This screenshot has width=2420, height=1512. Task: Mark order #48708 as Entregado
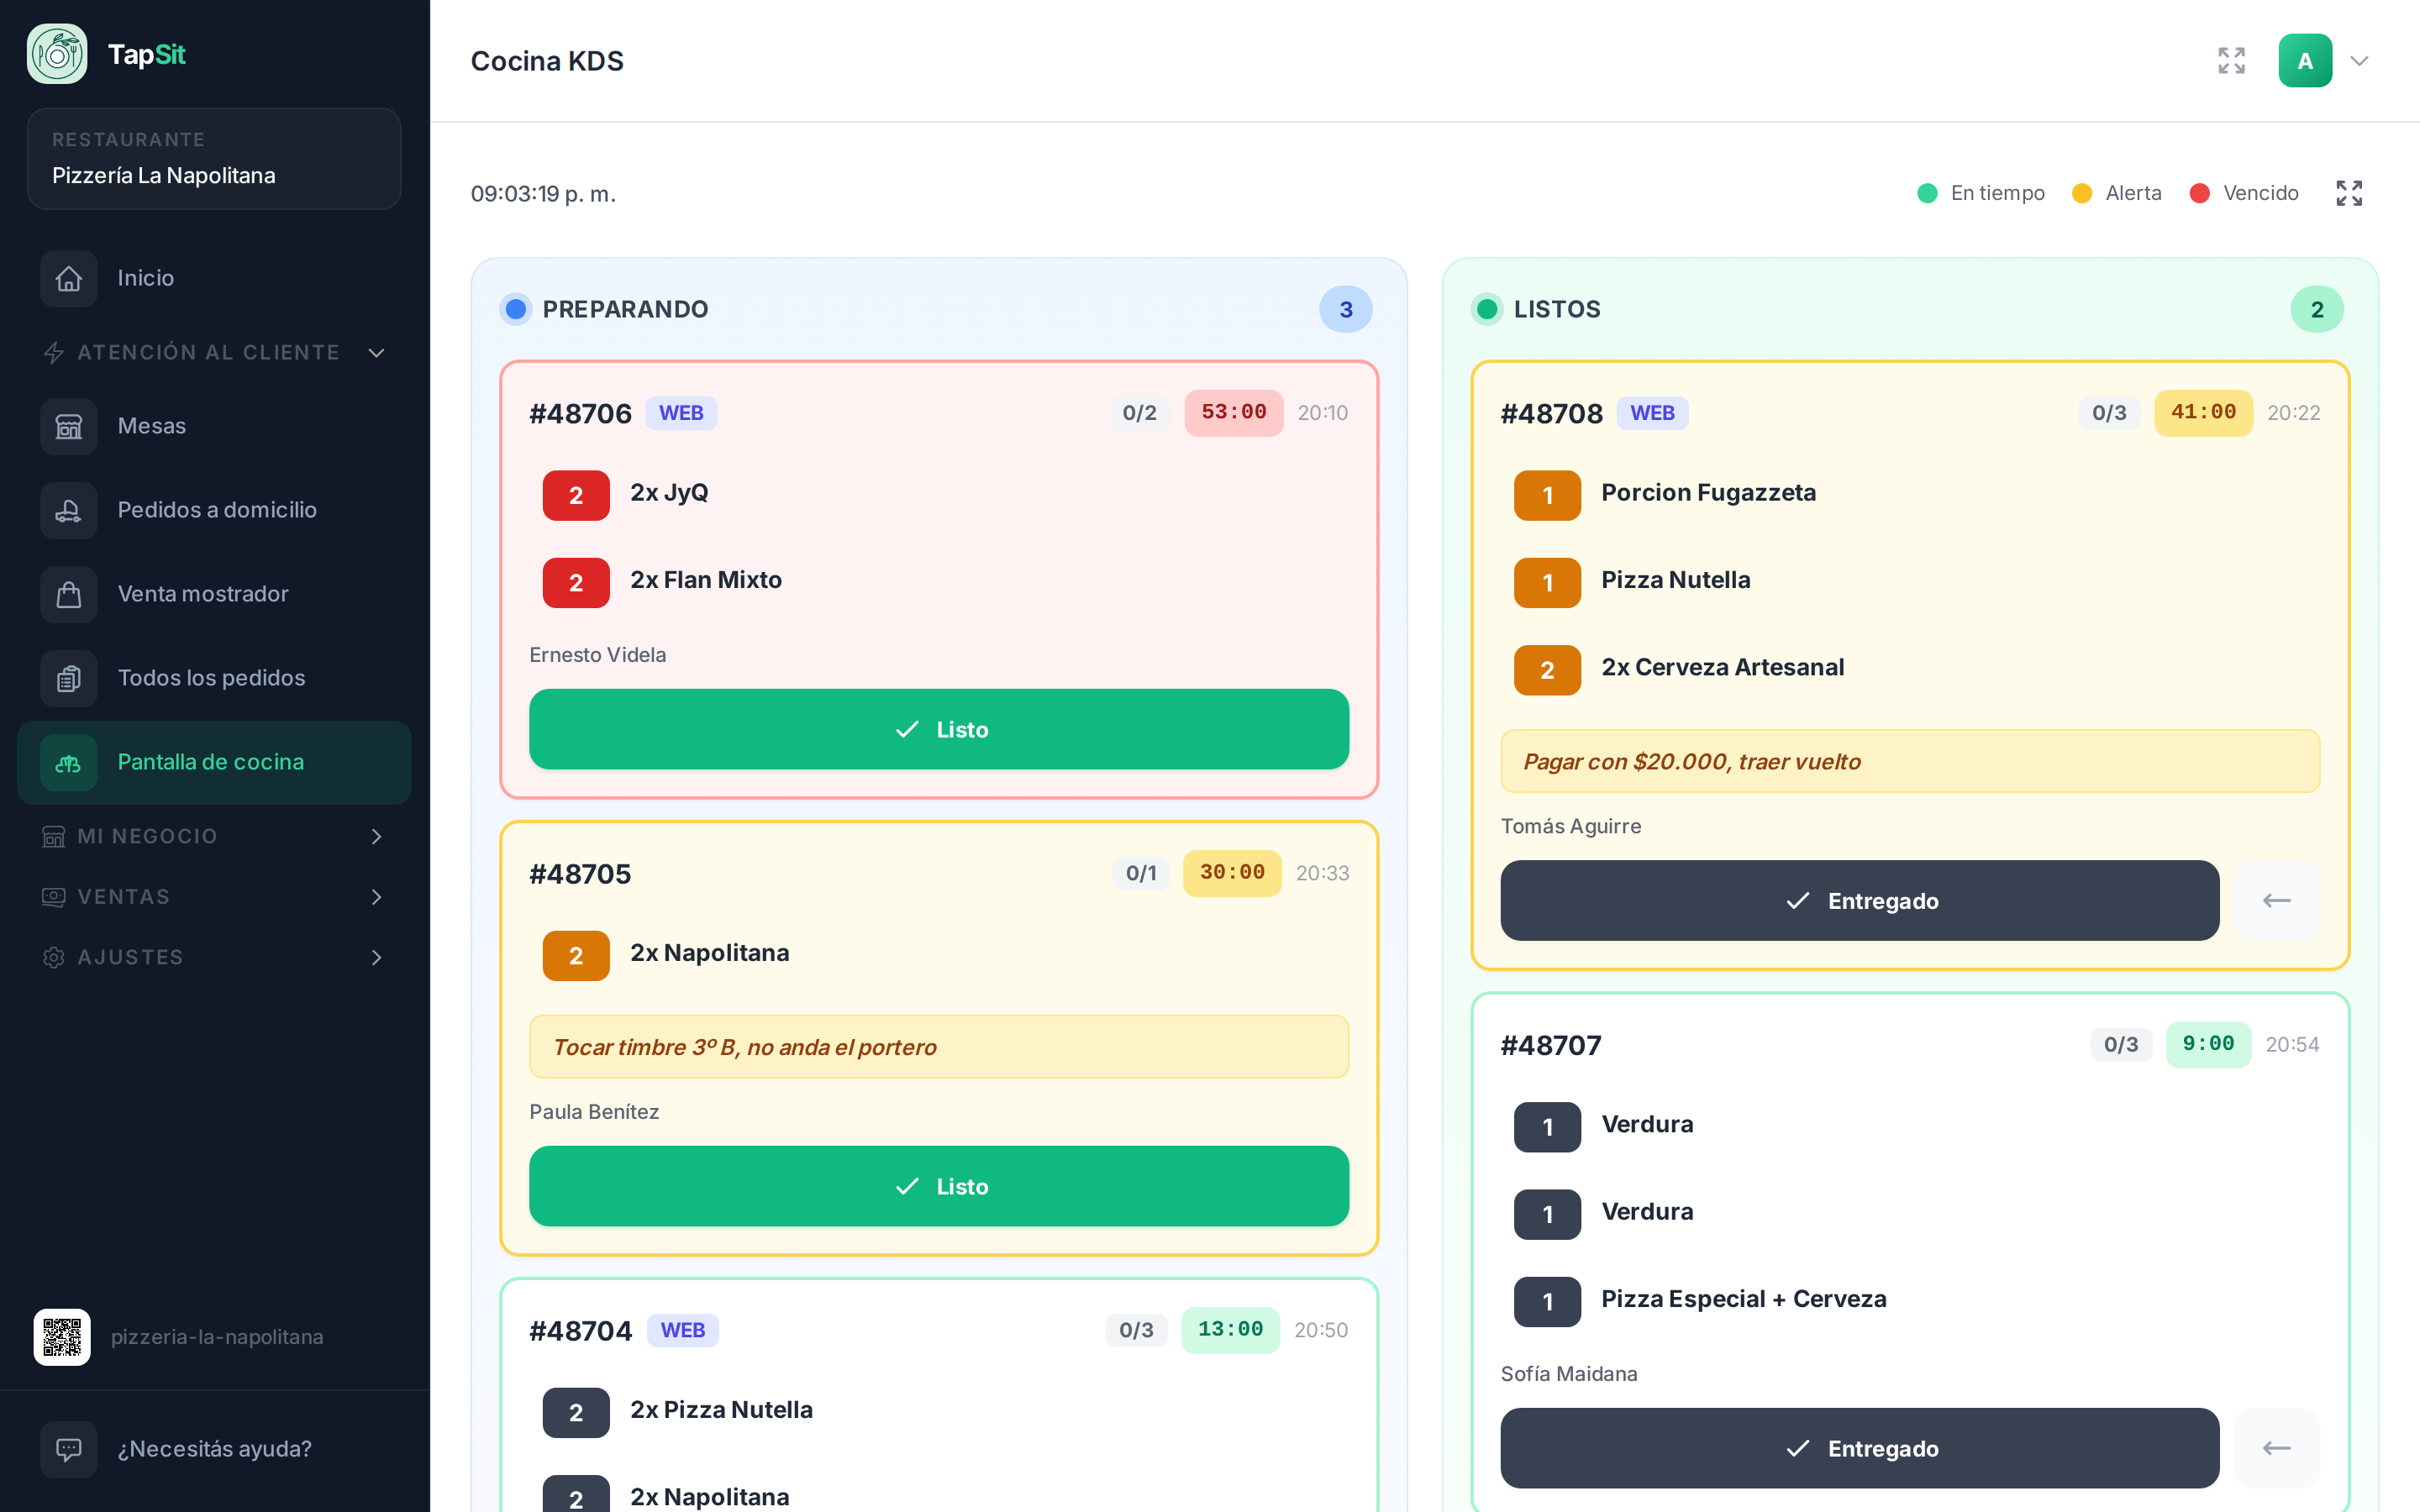tap(1859, 900)
